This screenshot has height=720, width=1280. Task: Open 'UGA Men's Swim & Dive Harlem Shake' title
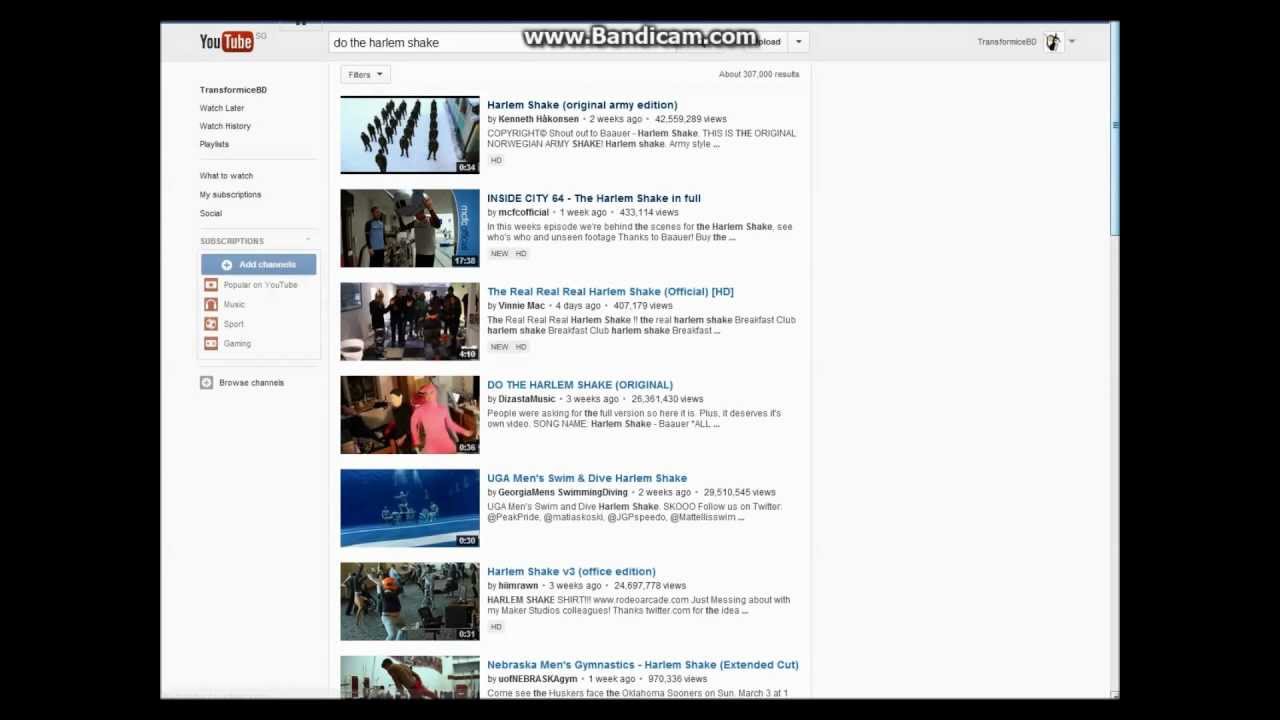pyautogui.click(x=587, y=478)
